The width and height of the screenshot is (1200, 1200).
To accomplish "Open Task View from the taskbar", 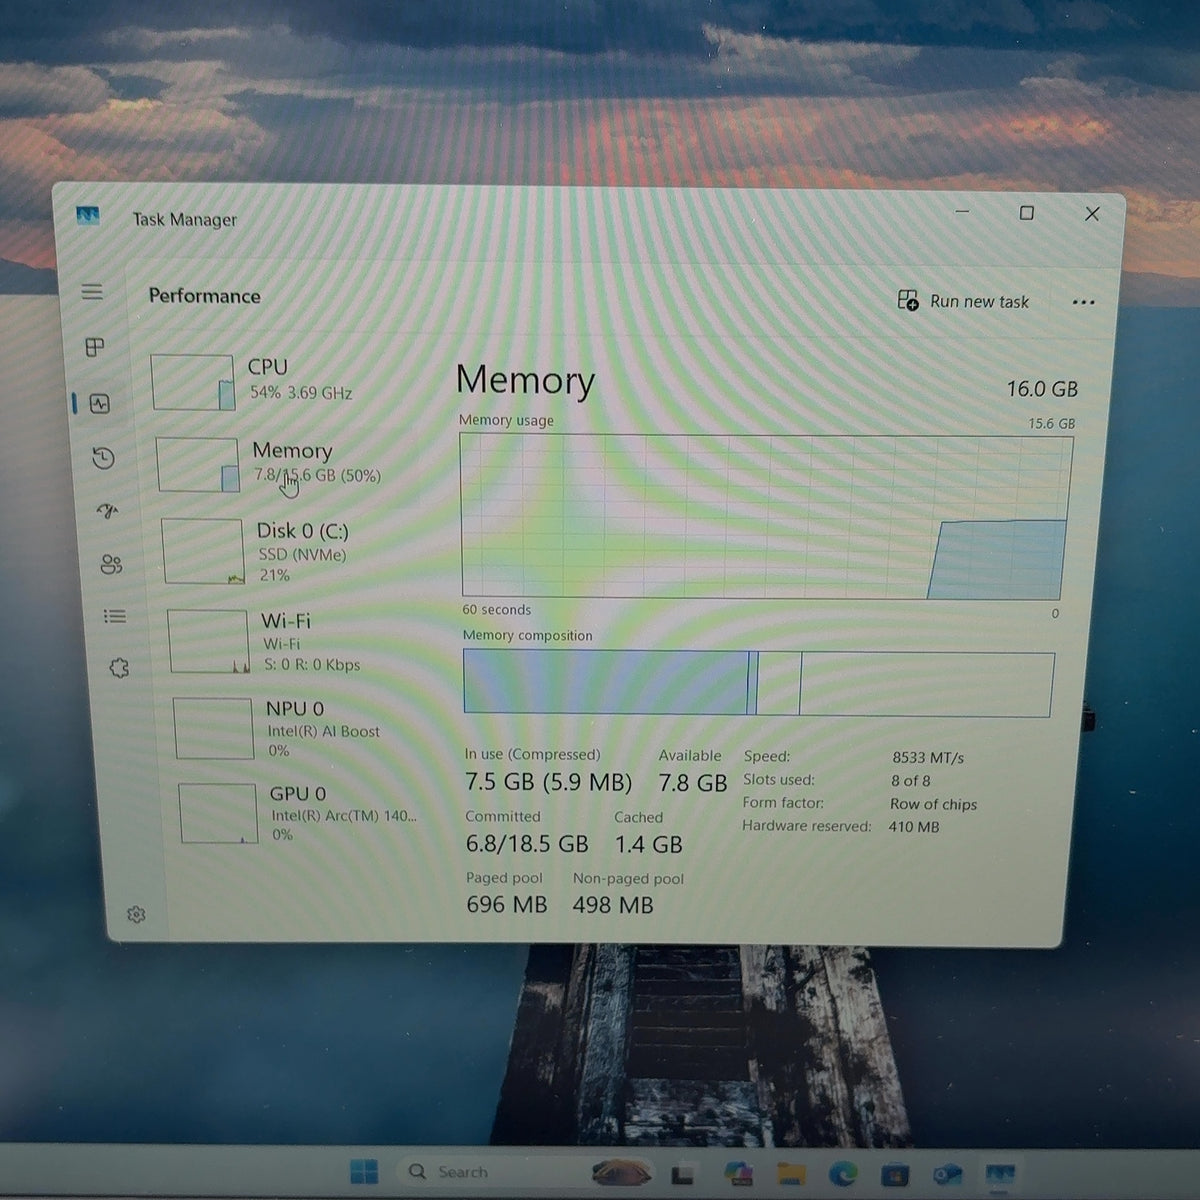I will click(x=683, y=1174).
